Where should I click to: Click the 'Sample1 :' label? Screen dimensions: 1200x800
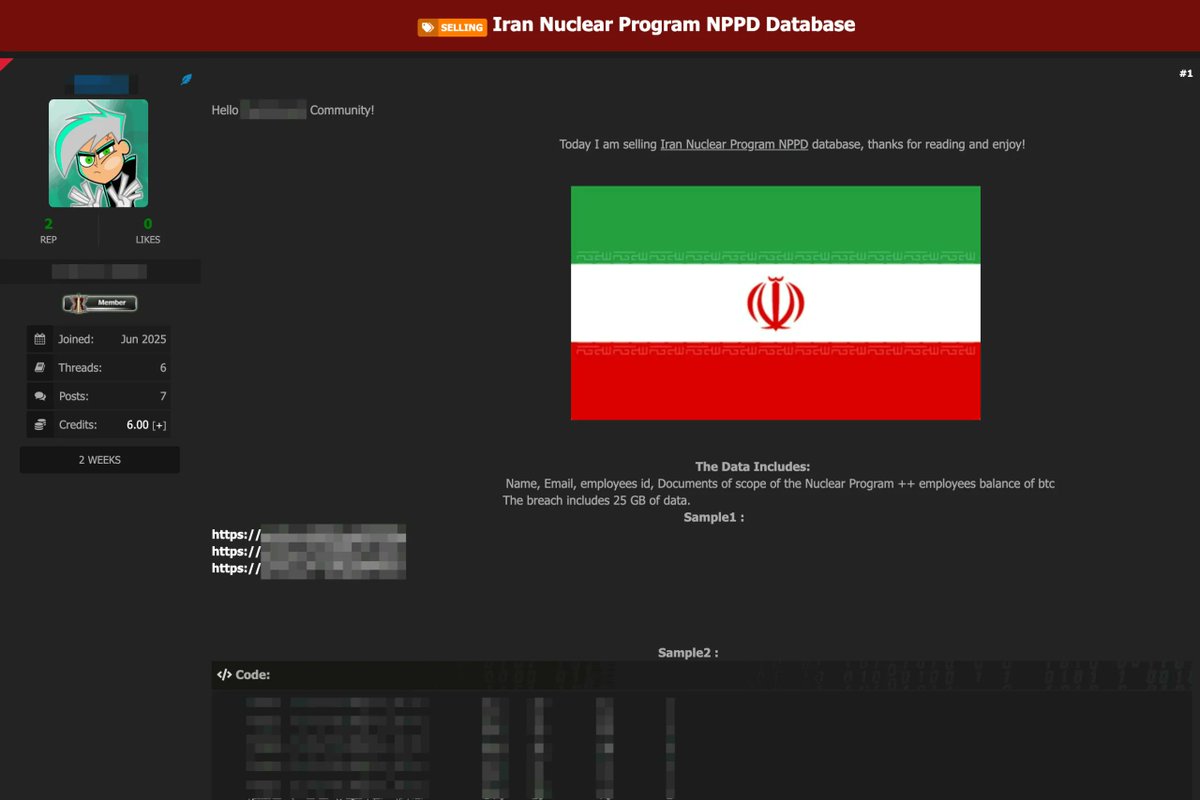pos(714,517)
